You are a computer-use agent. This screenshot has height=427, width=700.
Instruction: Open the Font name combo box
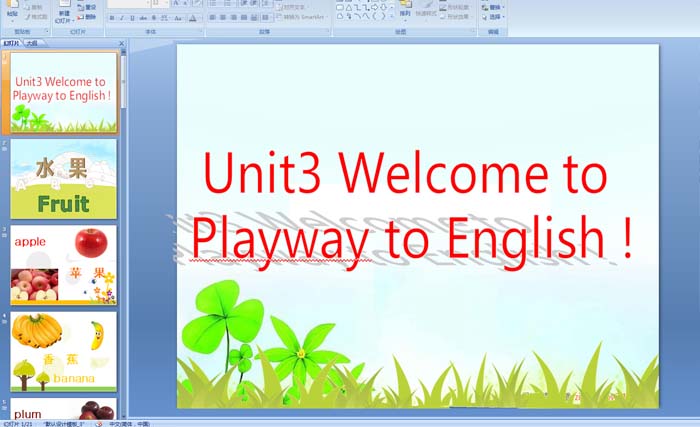pyautogui.click(x=129, y=3)
